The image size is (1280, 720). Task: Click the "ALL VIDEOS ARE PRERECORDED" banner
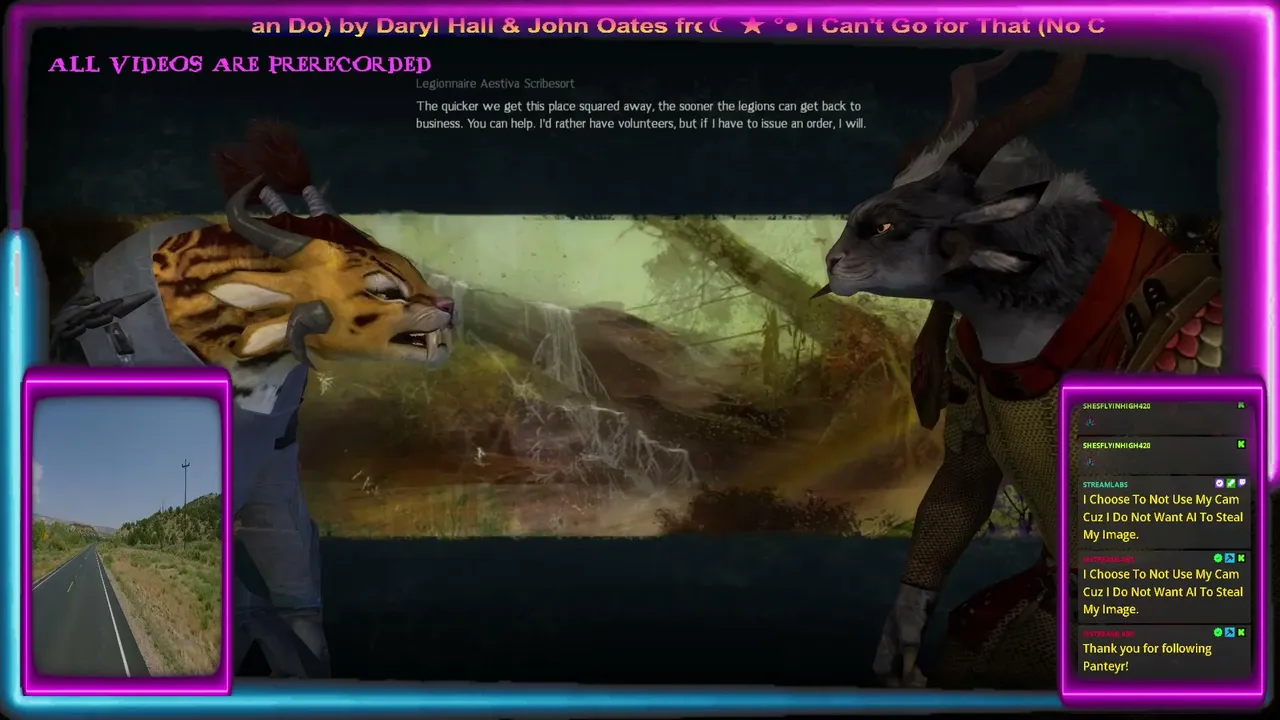click(240, 65)
